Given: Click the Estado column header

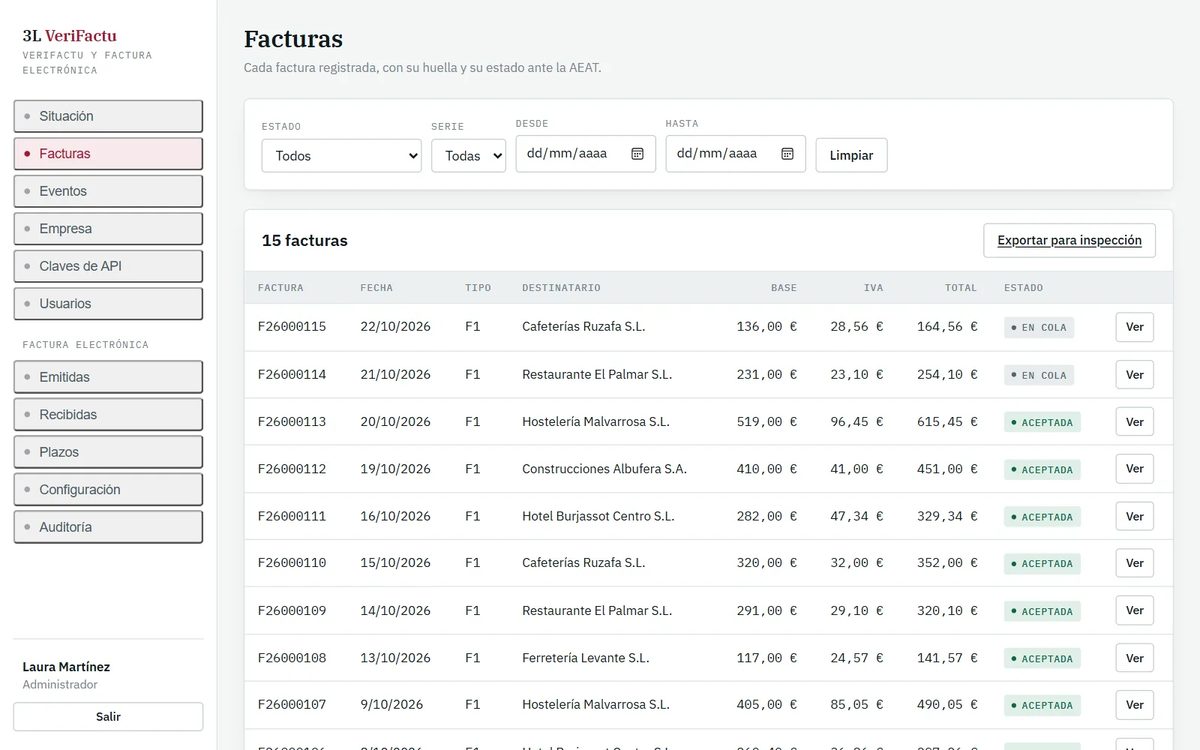Looking at the screenshot, I should (x=1024, y=288).
